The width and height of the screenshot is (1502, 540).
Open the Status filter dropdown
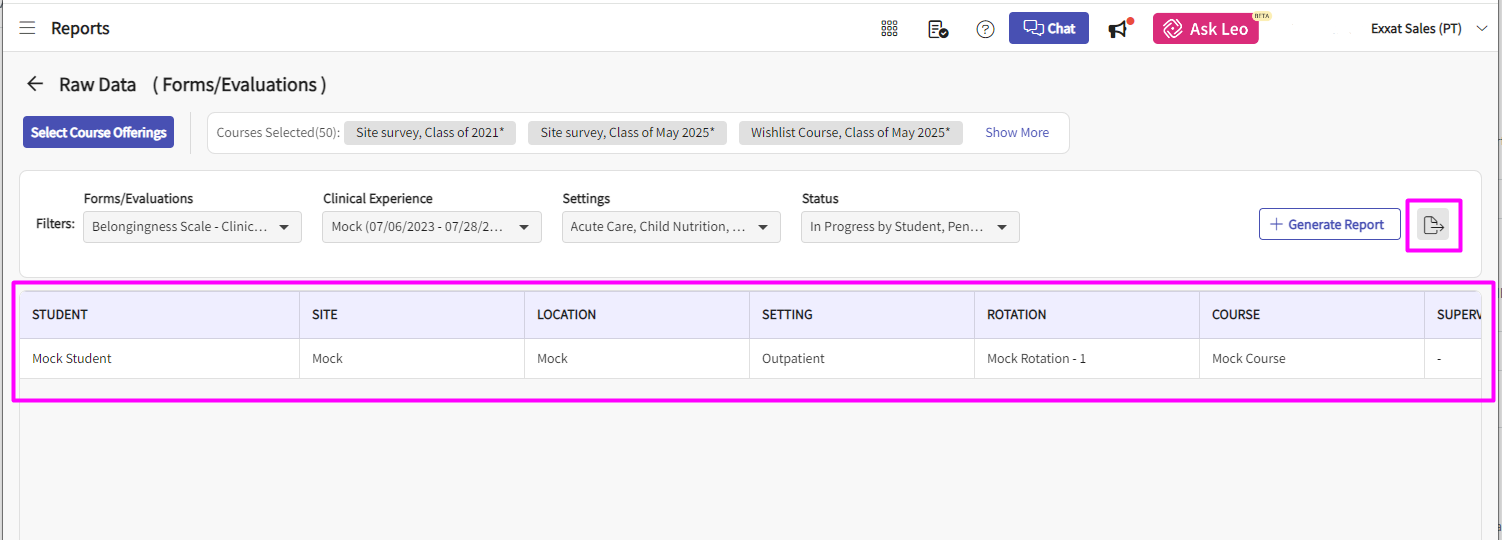coord(910,227)
